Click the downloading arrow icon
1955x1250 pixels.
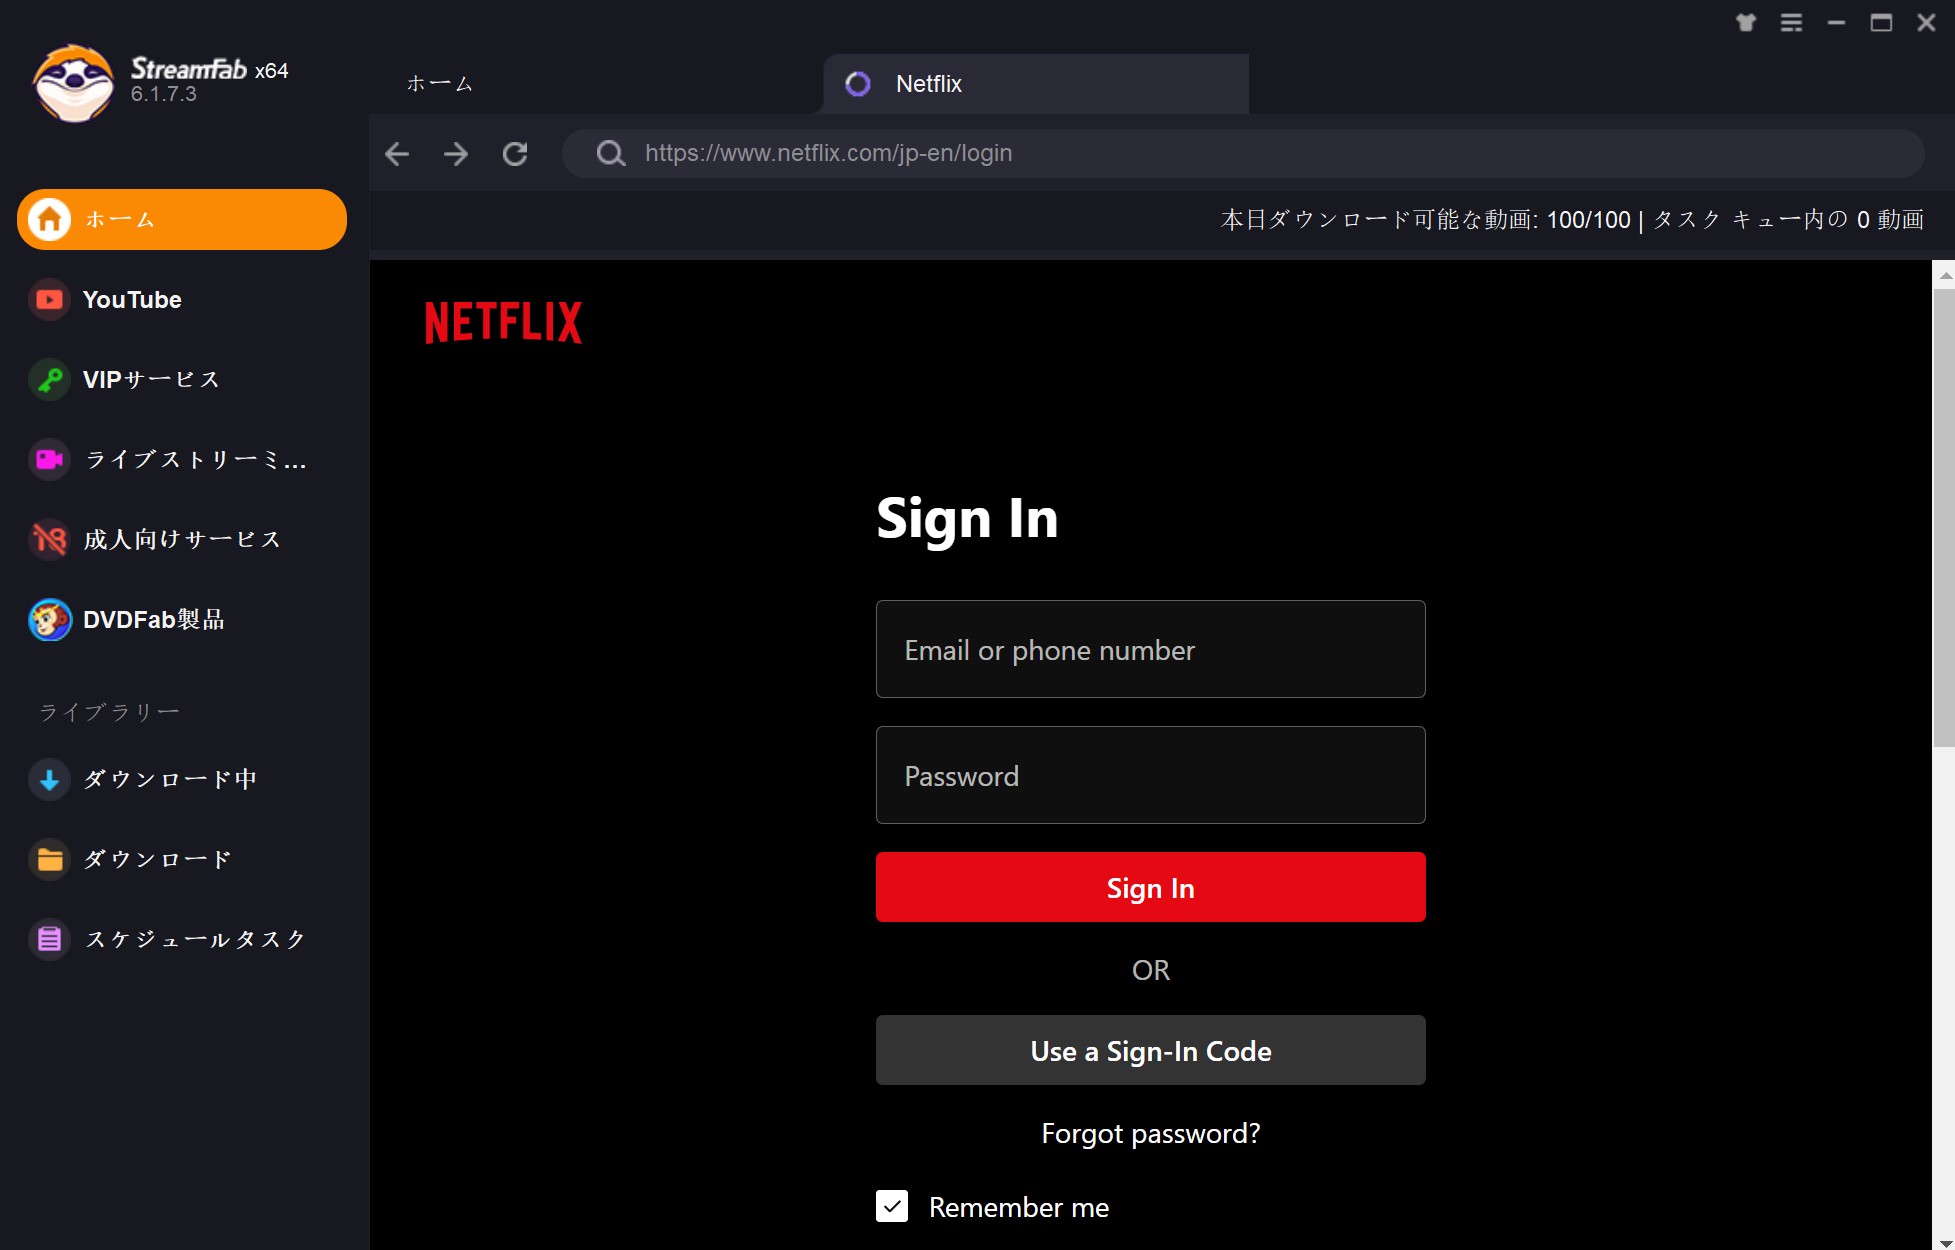49,779
